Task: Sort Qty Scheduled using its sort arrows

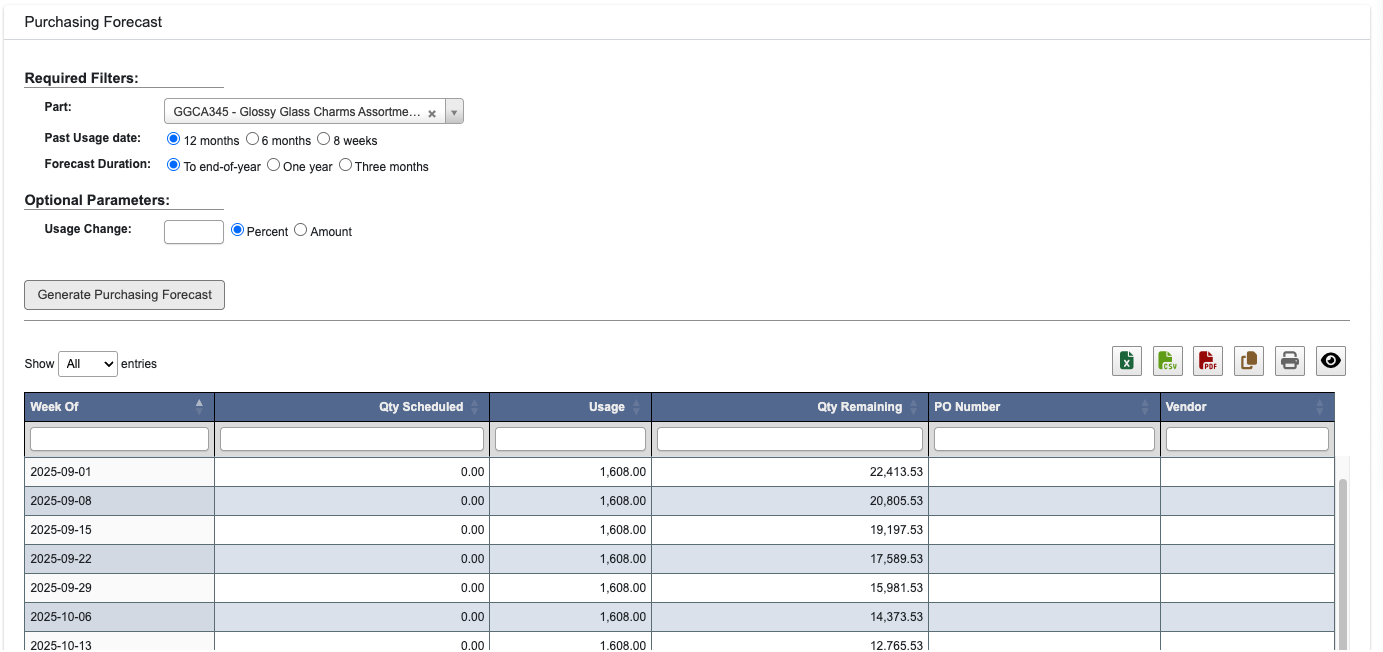Action: click(x=475, y=406)
